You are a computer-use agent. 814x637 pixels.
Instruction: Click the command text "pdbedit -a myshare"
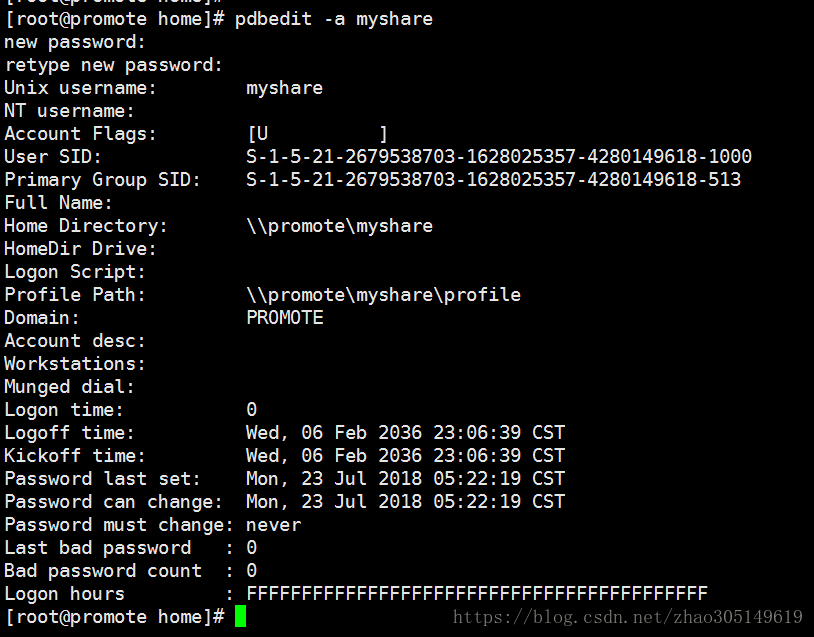point(333,19)
